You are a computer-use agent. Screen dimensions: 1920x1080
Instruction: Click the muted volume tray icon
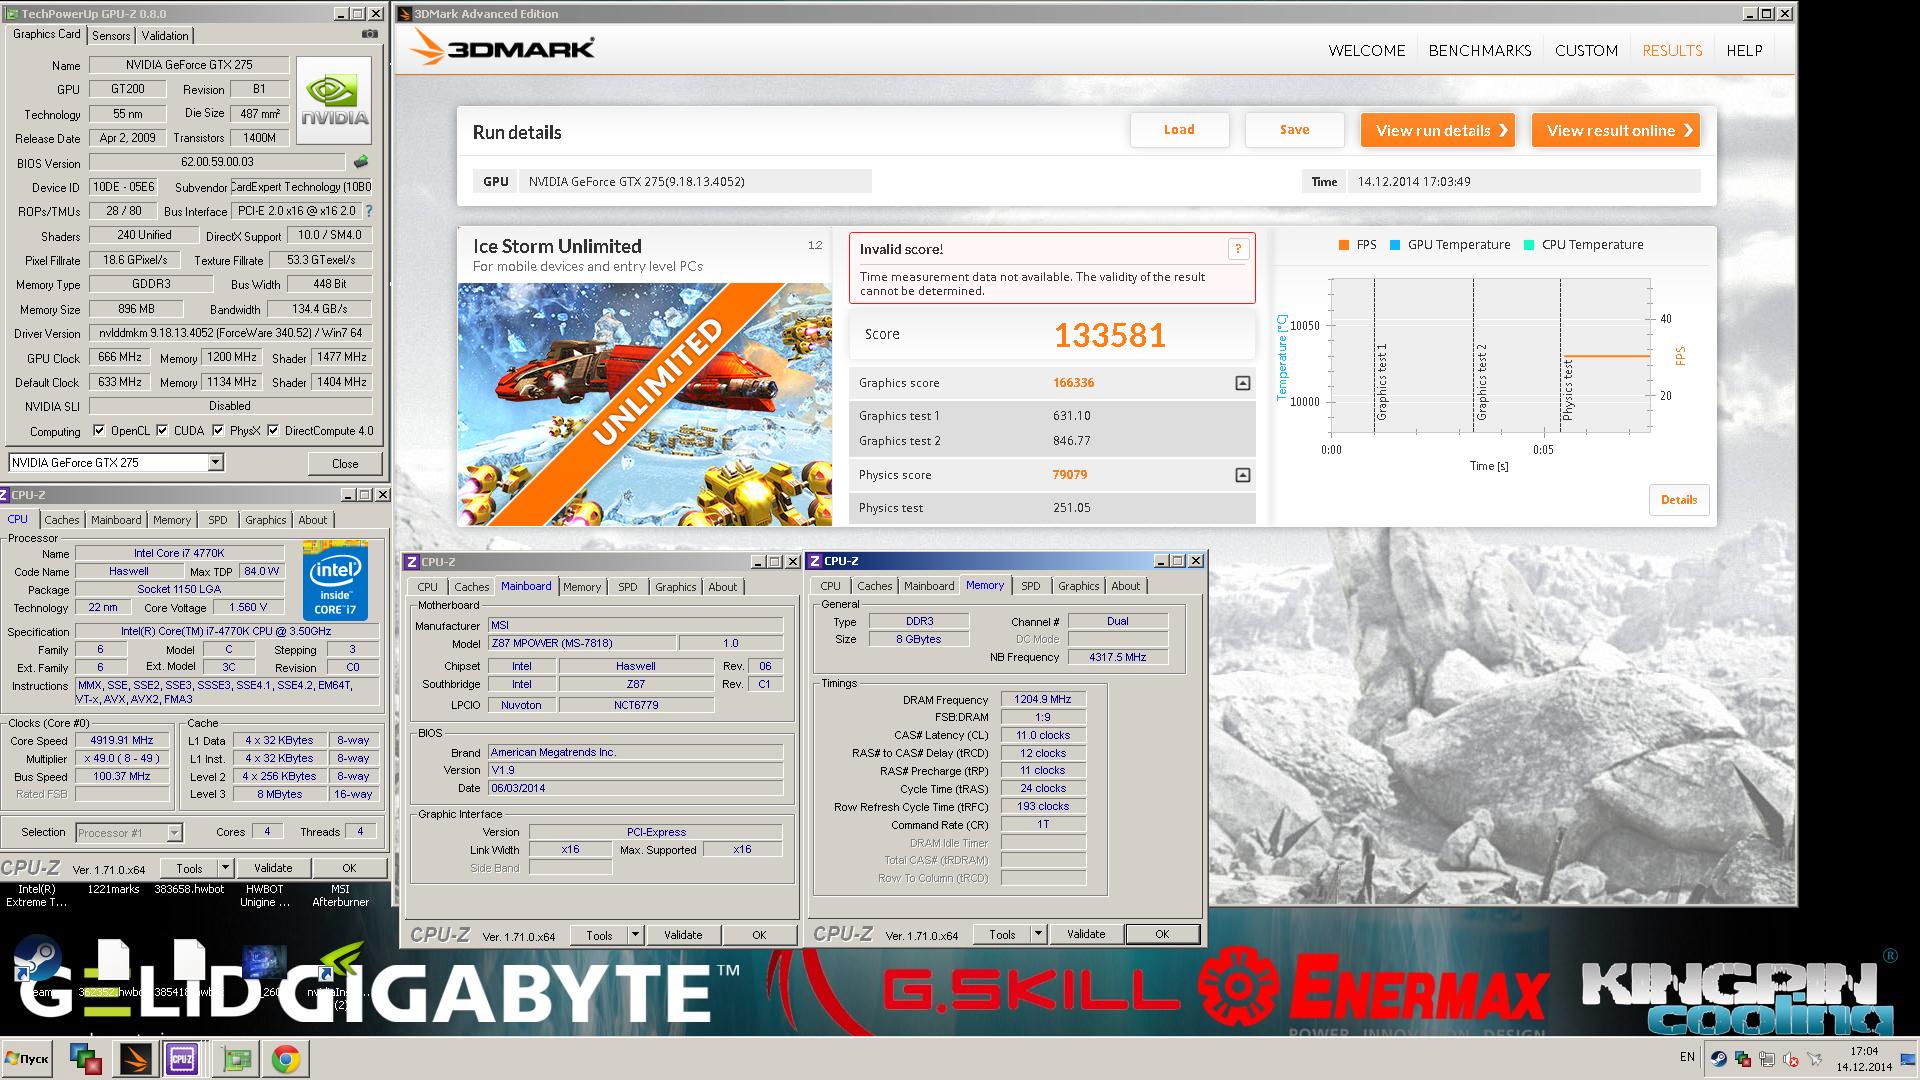1790,1059
